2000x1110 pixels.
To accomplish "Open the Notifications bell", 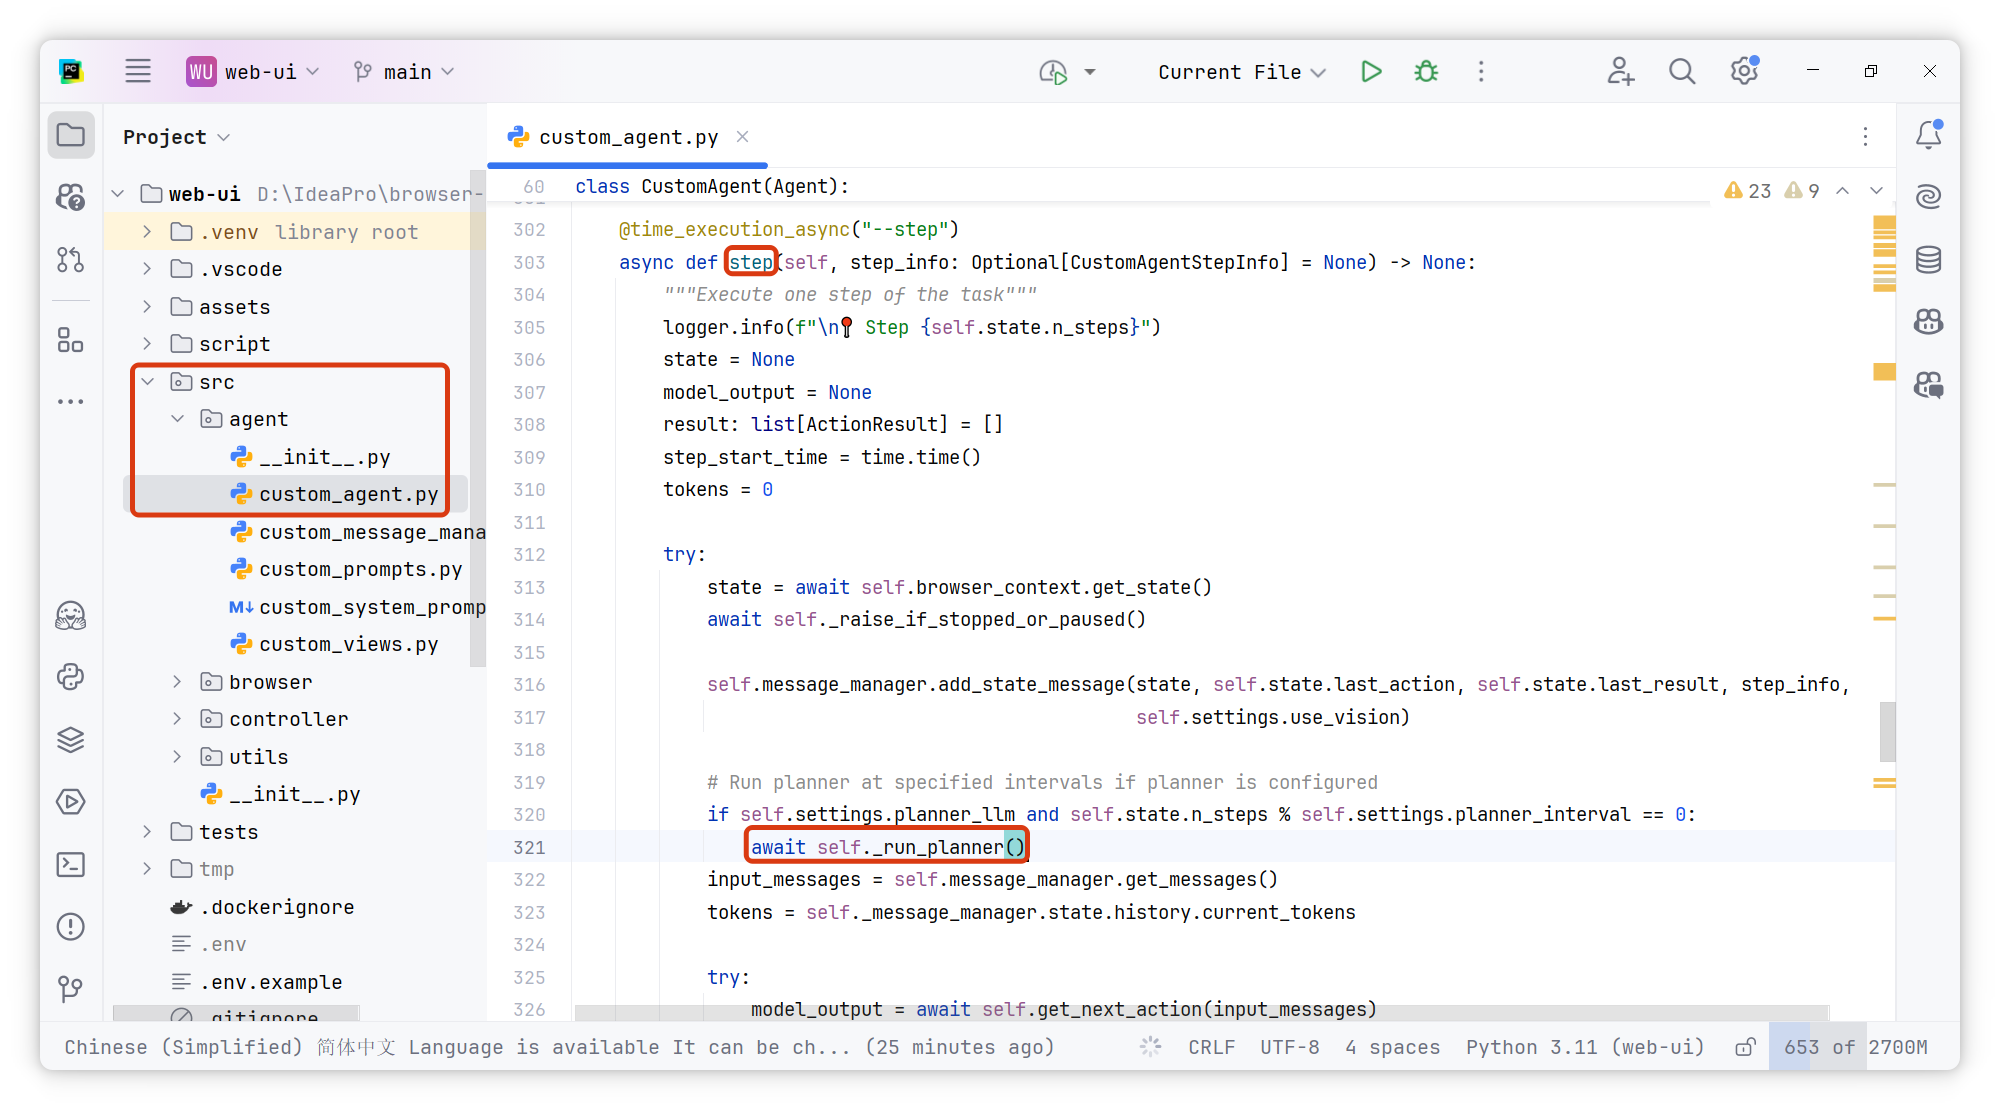I will [x=1929, y=135].
